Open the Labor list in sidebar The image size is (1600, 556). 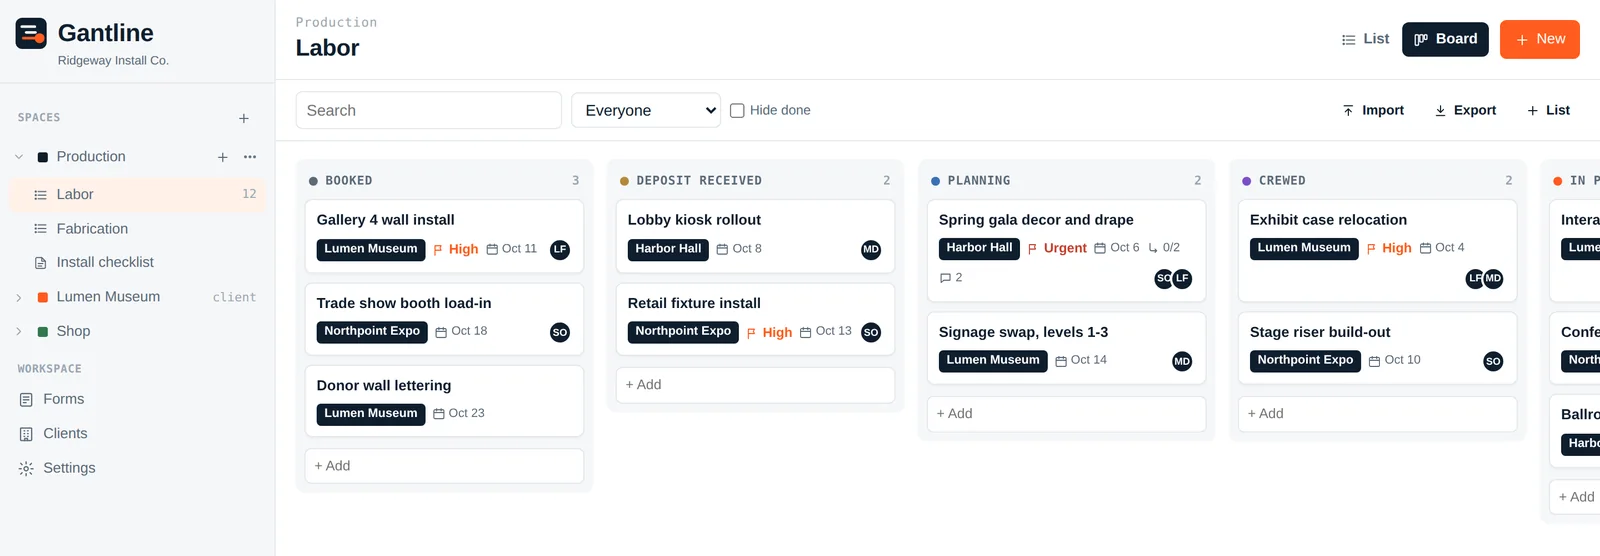pos(138,194)
